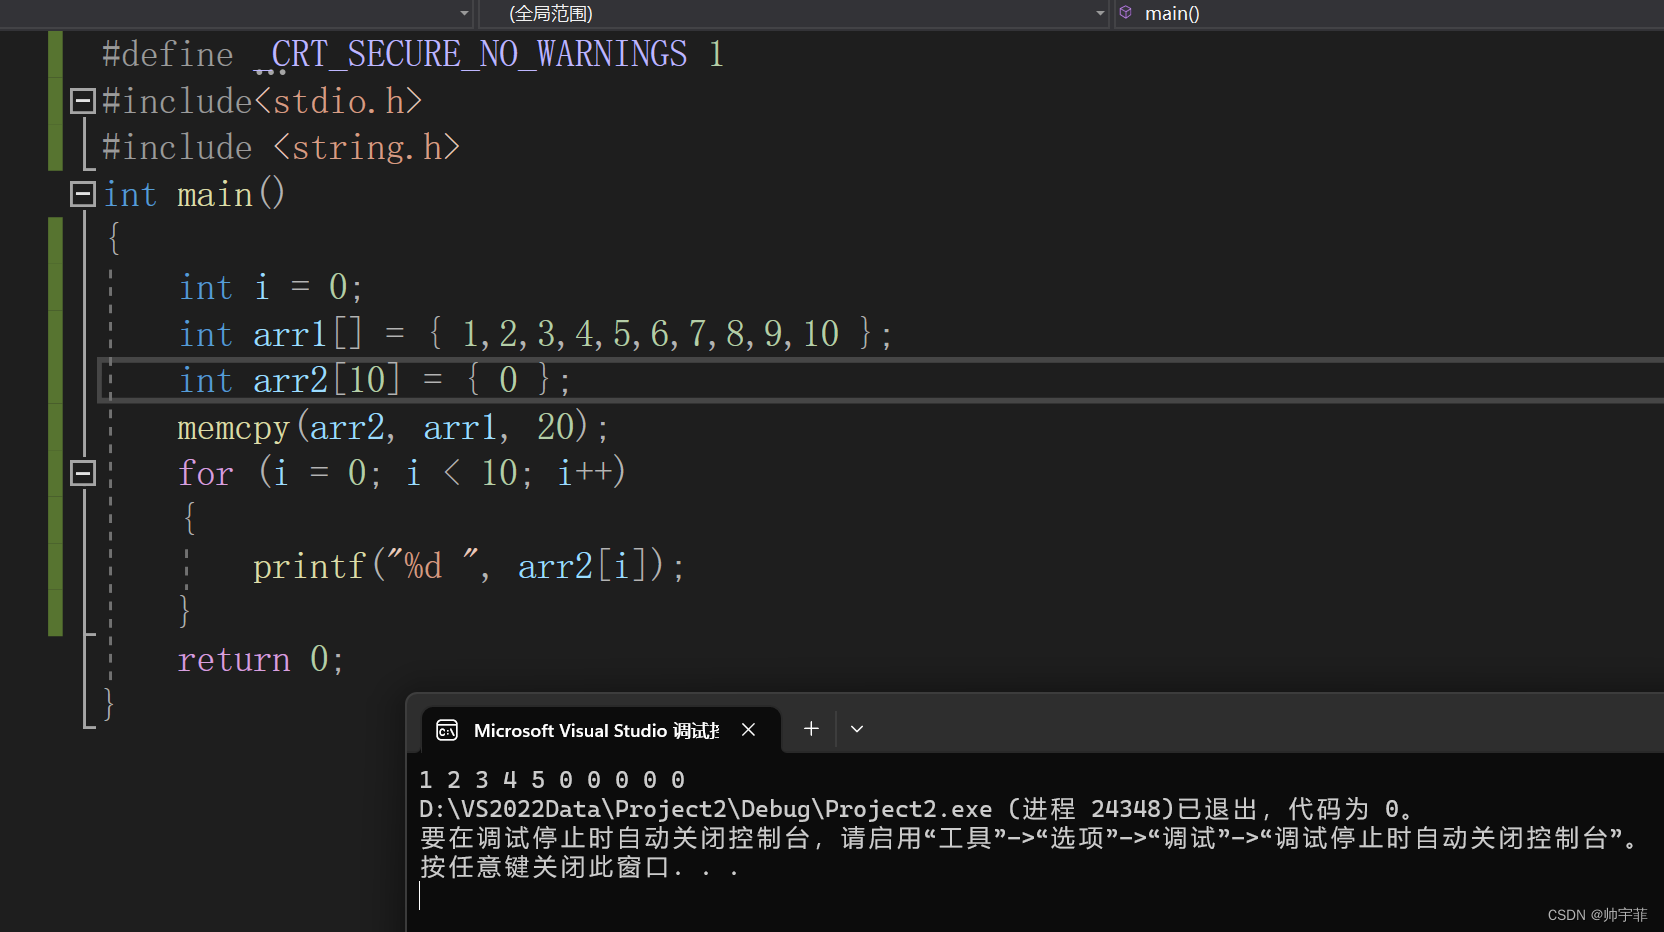The width and height of the screenshot is (1664, 932).
Task: Open a new terminal tab via plus icon
Action: point(810,729)
